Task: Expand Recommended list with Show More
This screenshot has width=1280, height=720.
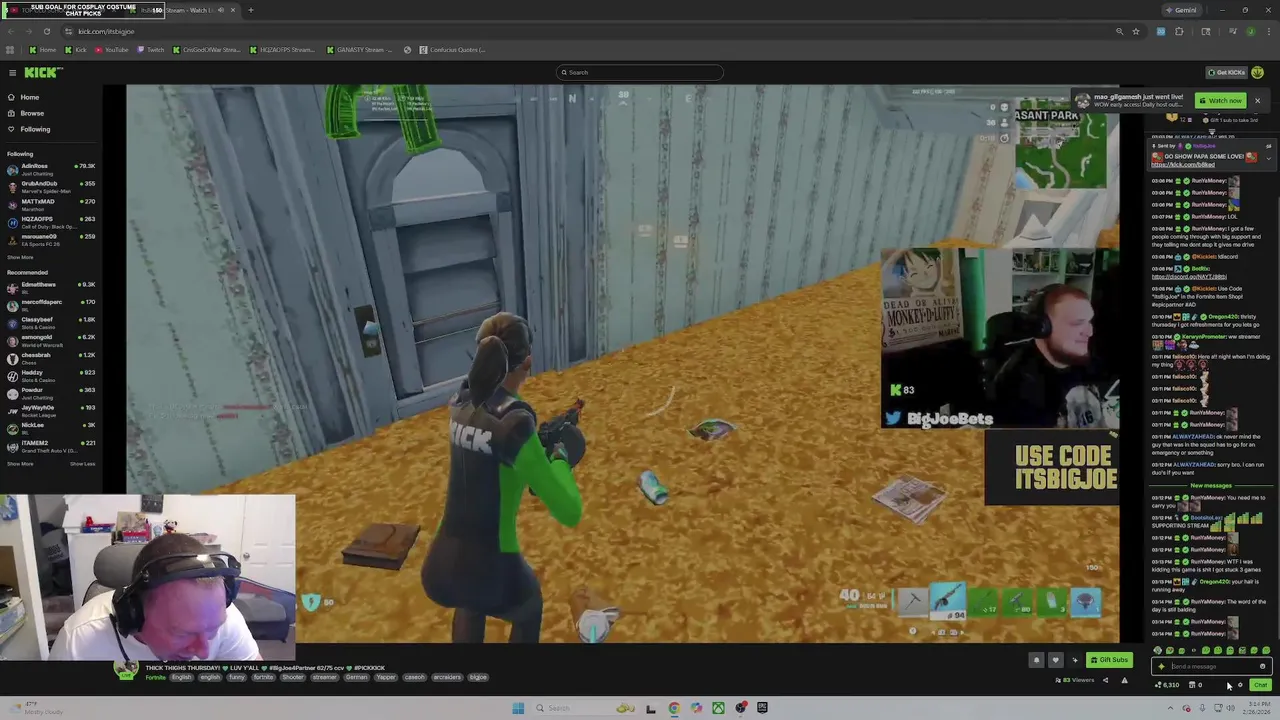Action: point(20,464)
